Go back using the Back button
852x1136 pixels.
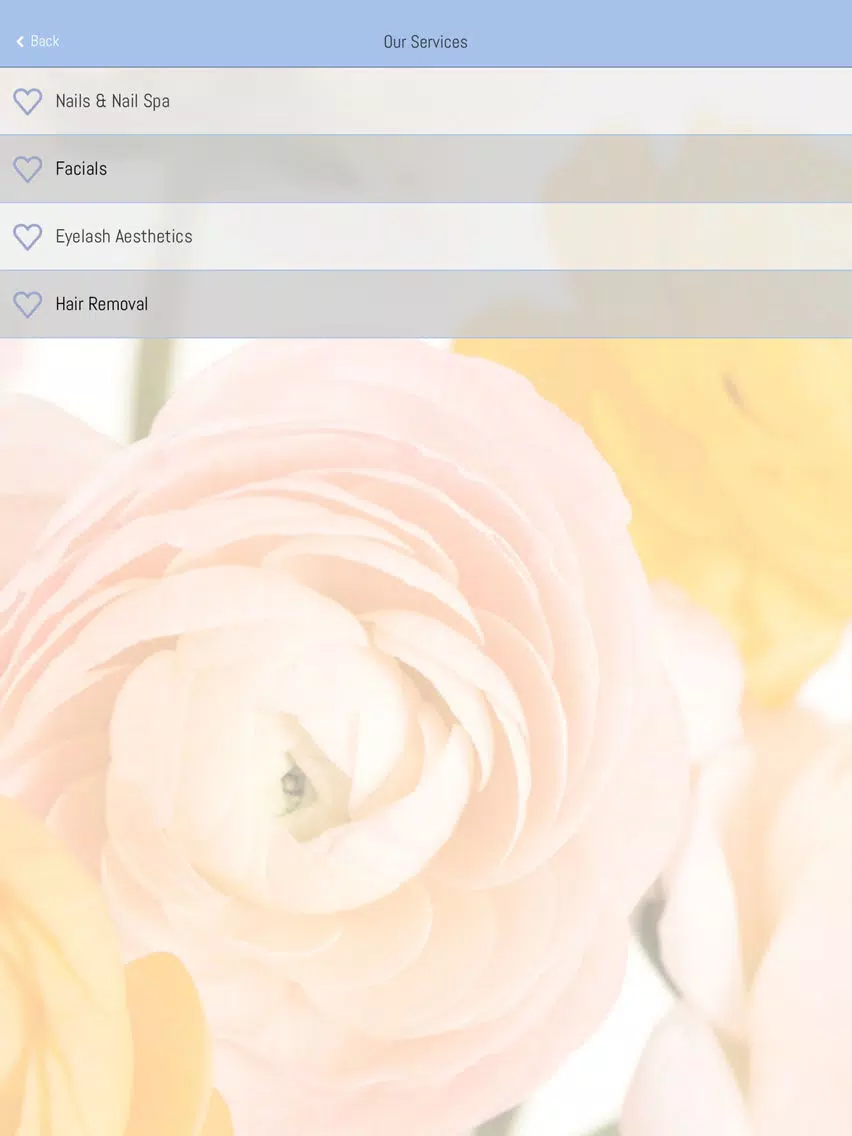coord(38,41)
